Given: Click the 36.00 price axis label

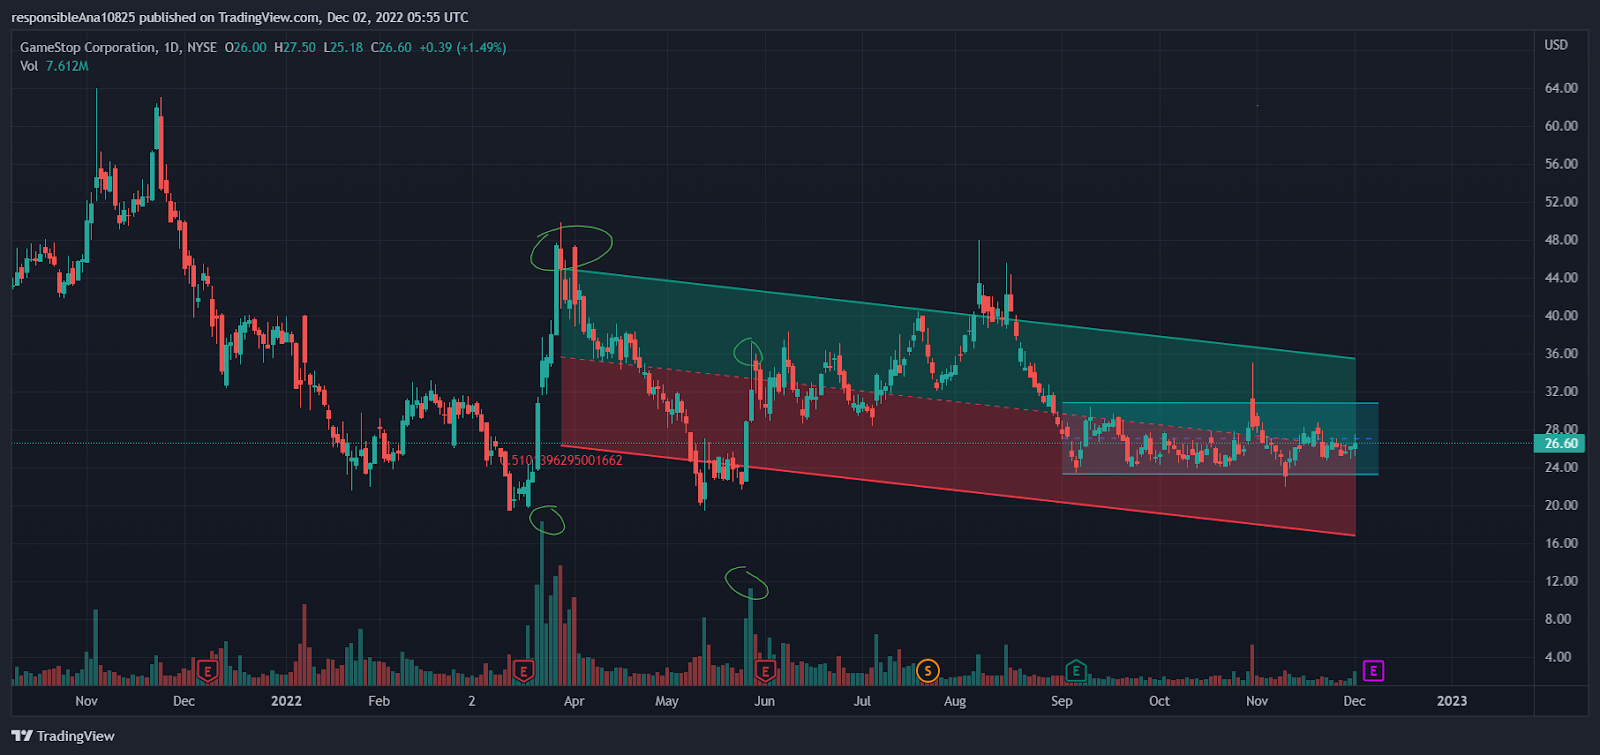Looking at the screenshot, I should tap(1561, 354).
